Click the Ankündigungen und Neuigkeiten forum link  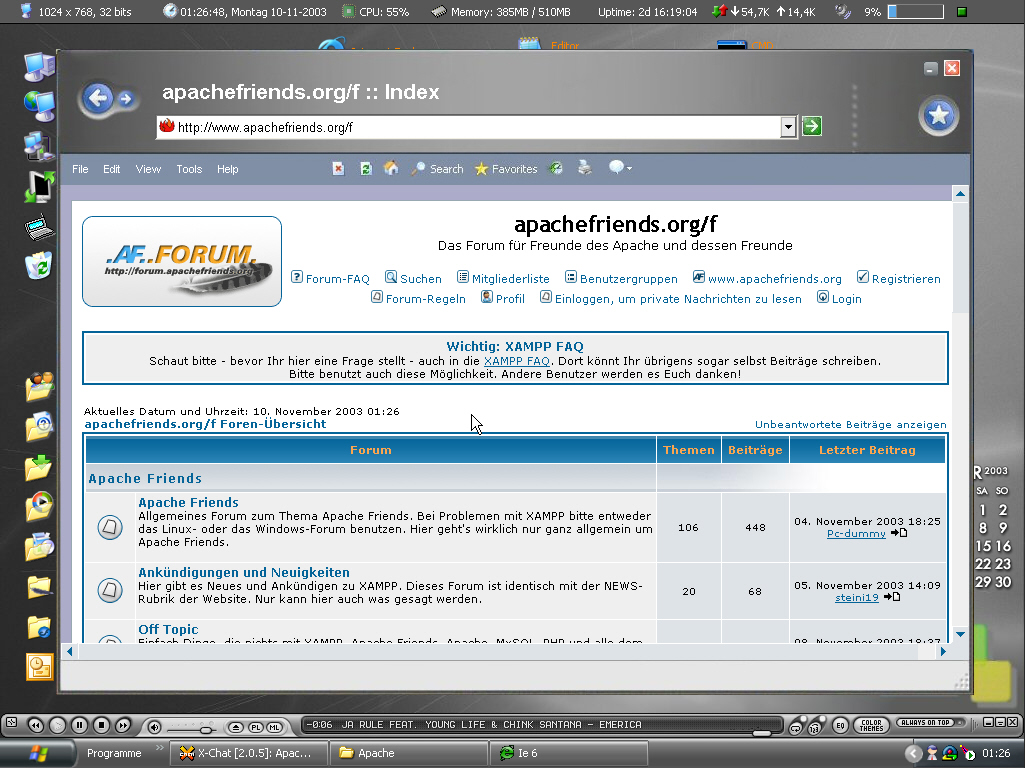tap(243, 572)
